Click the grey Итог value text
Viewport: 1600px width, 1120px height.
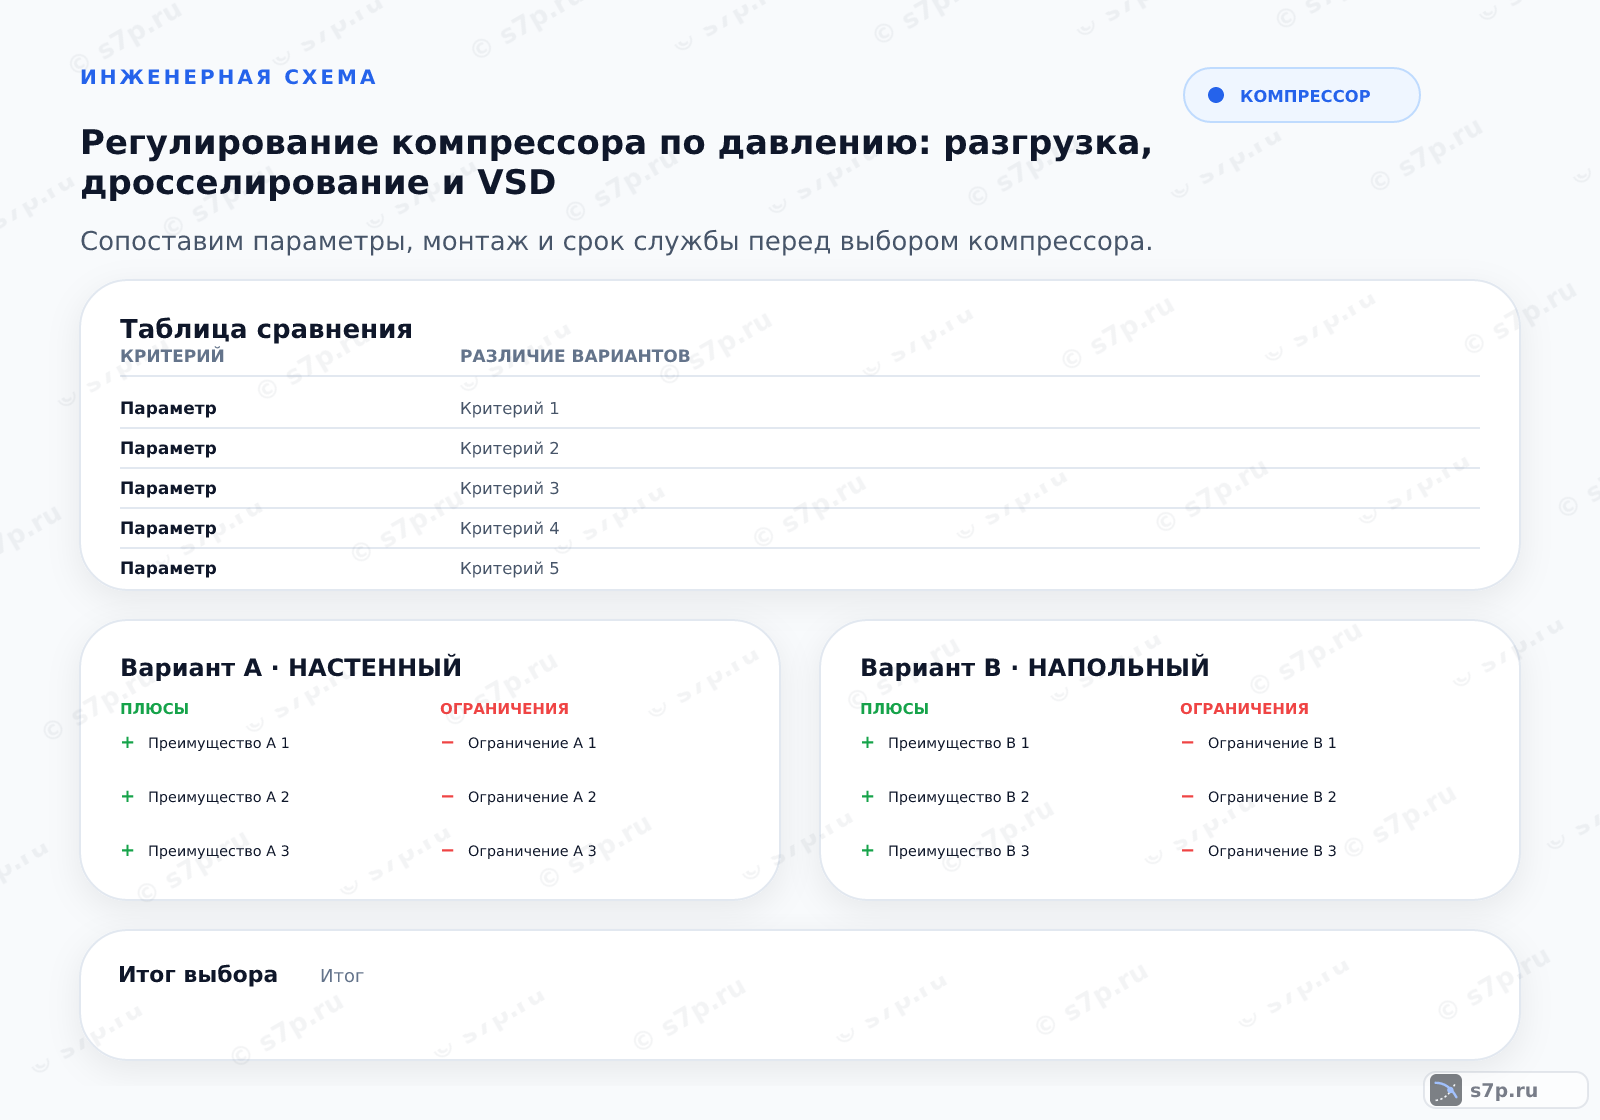[342, 976]
